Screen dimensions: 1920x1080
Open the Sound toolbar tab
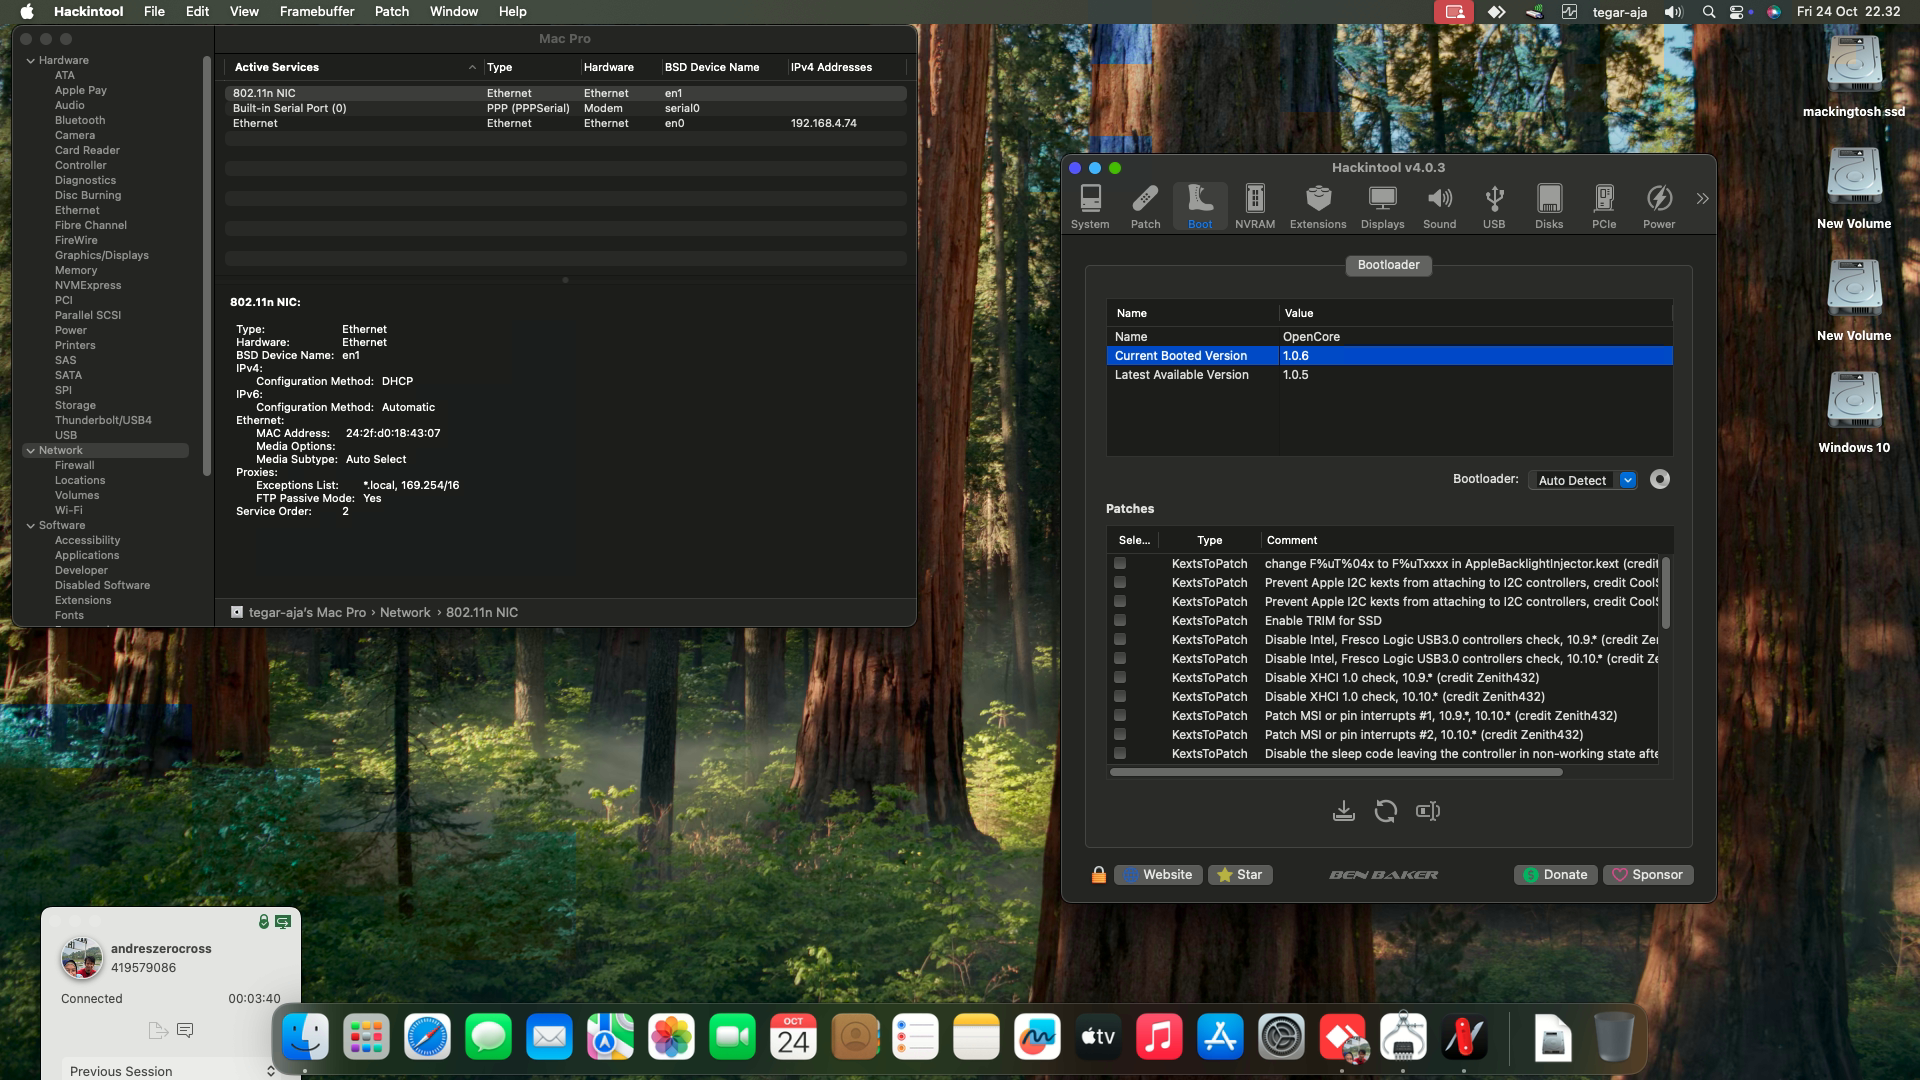pyautogui.click(x=1440, y=207)
